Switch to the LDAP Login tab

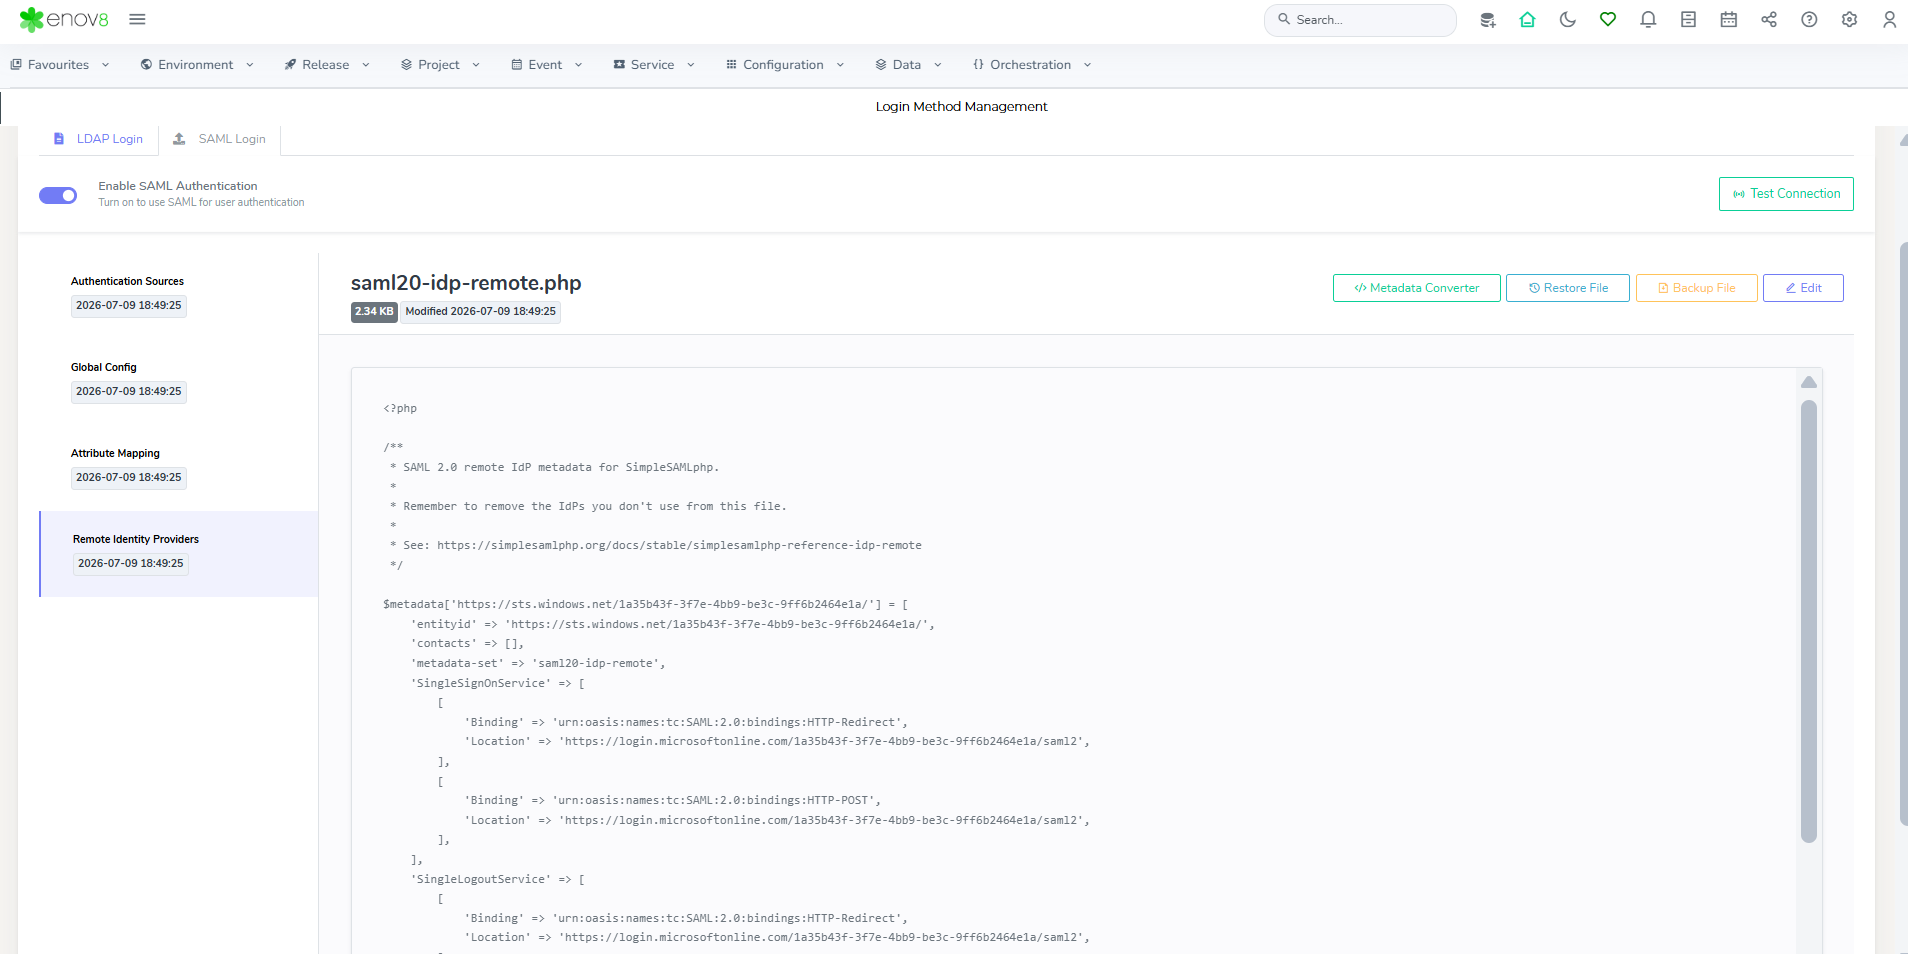(x=98, y=139)
